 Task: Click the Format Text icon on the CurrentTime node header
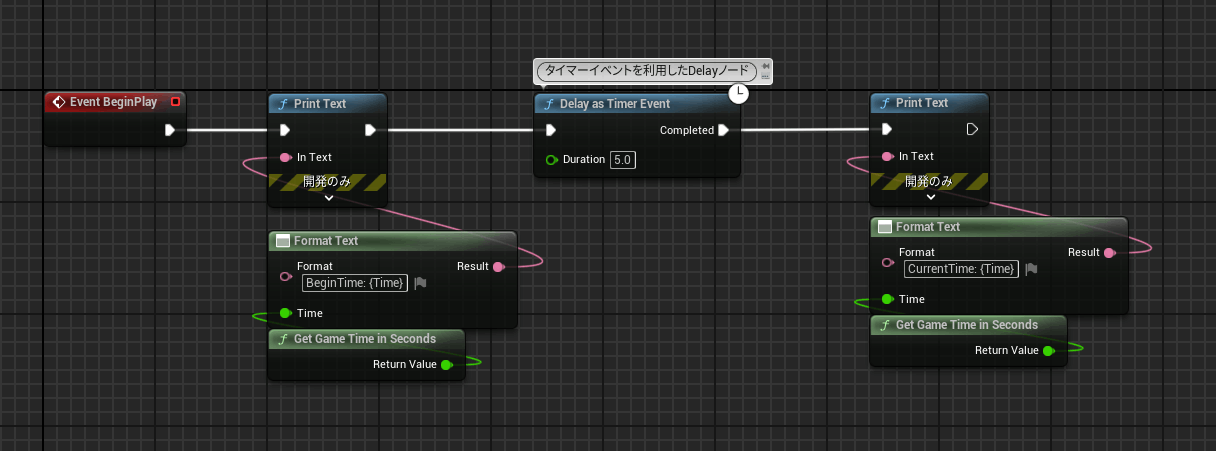(885, 227)
